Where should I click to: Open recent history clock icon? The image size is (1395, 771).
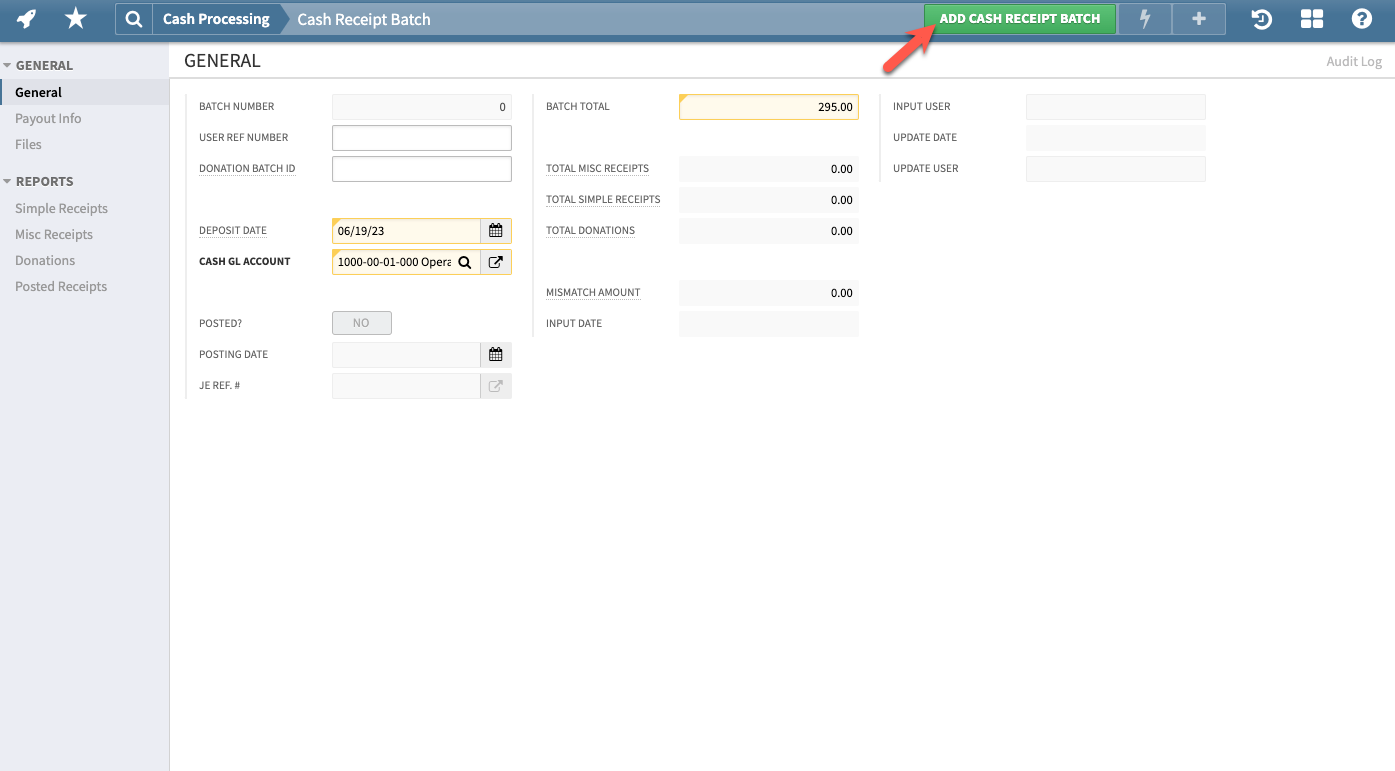(x=1261, y=18)
